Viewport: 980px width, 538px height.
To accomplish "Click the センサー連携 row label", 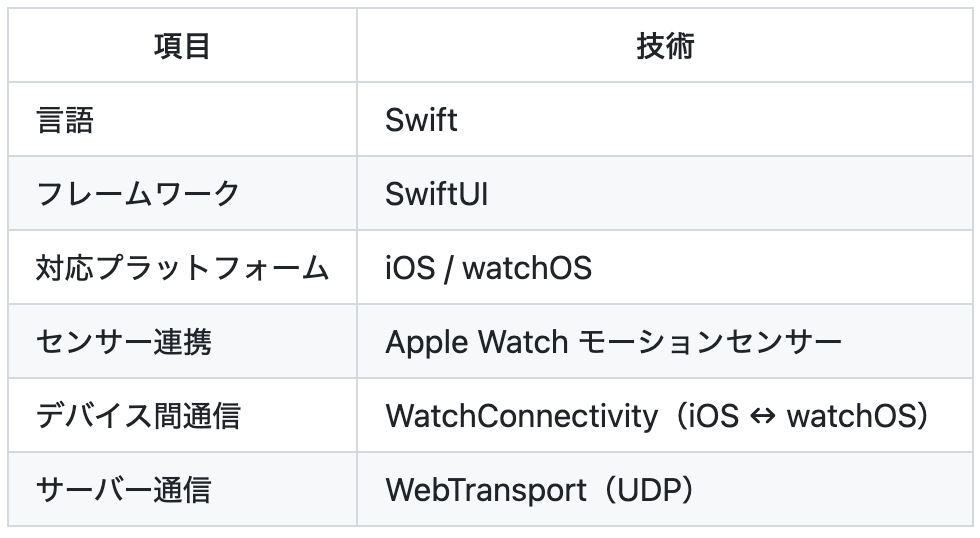I will pos(123,342).
